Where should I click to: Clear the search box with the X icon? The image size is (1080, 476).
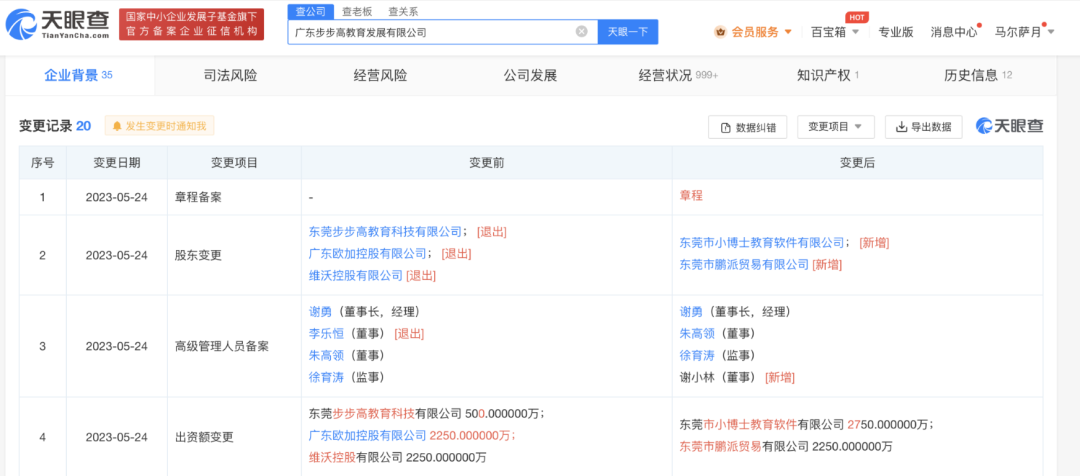tap(581, 32)
